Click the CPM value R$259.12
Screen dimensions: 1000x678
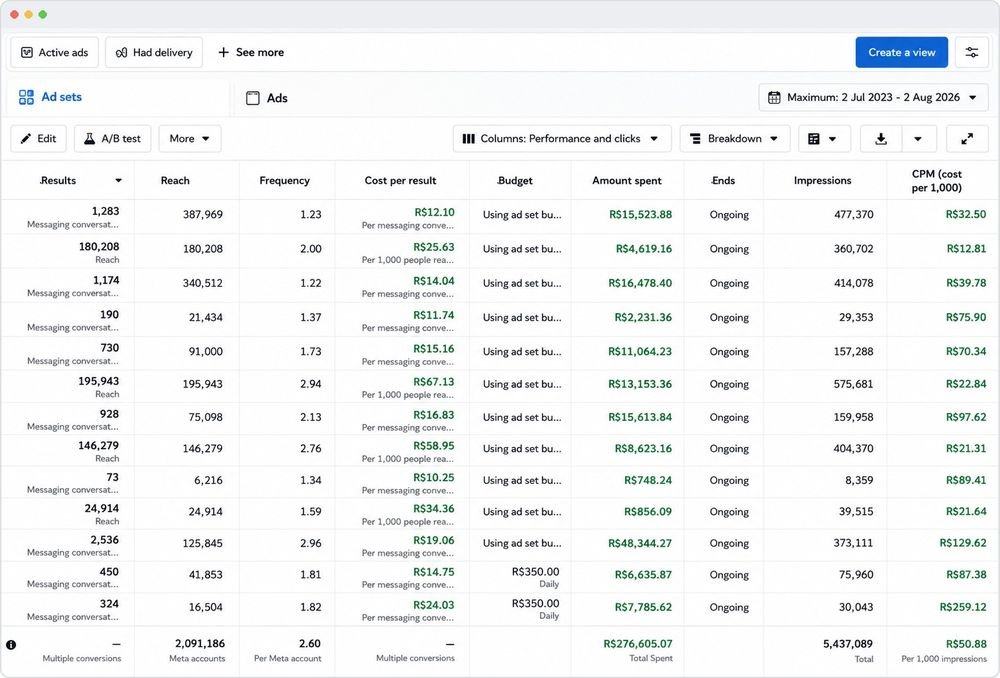point(962,607)
